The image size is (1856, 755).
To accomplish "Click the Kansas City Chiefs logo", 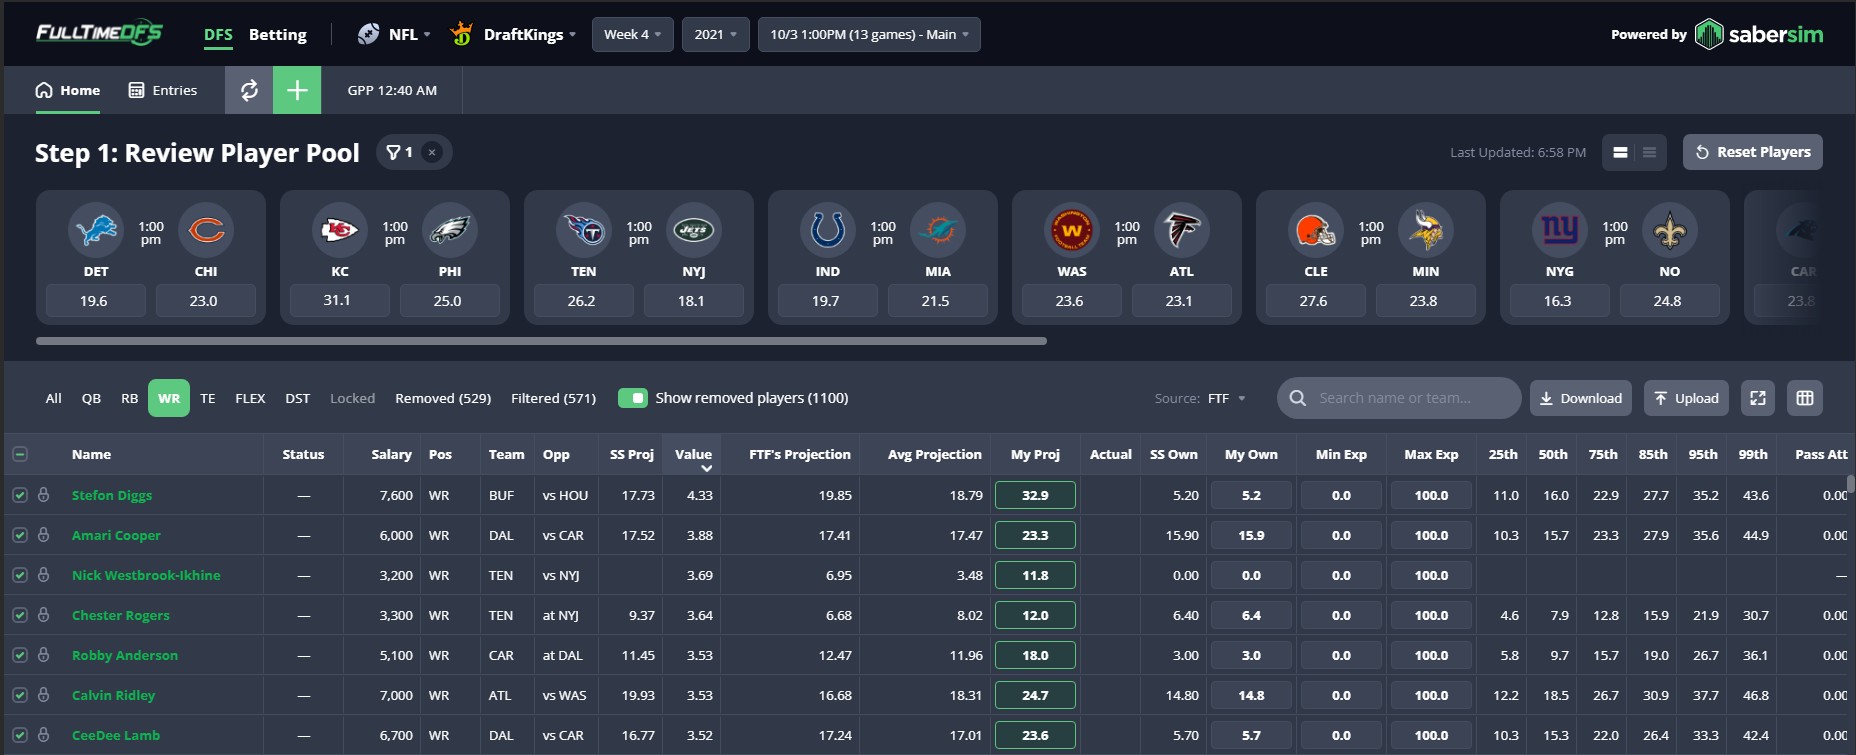I will (x=340, y=230).
